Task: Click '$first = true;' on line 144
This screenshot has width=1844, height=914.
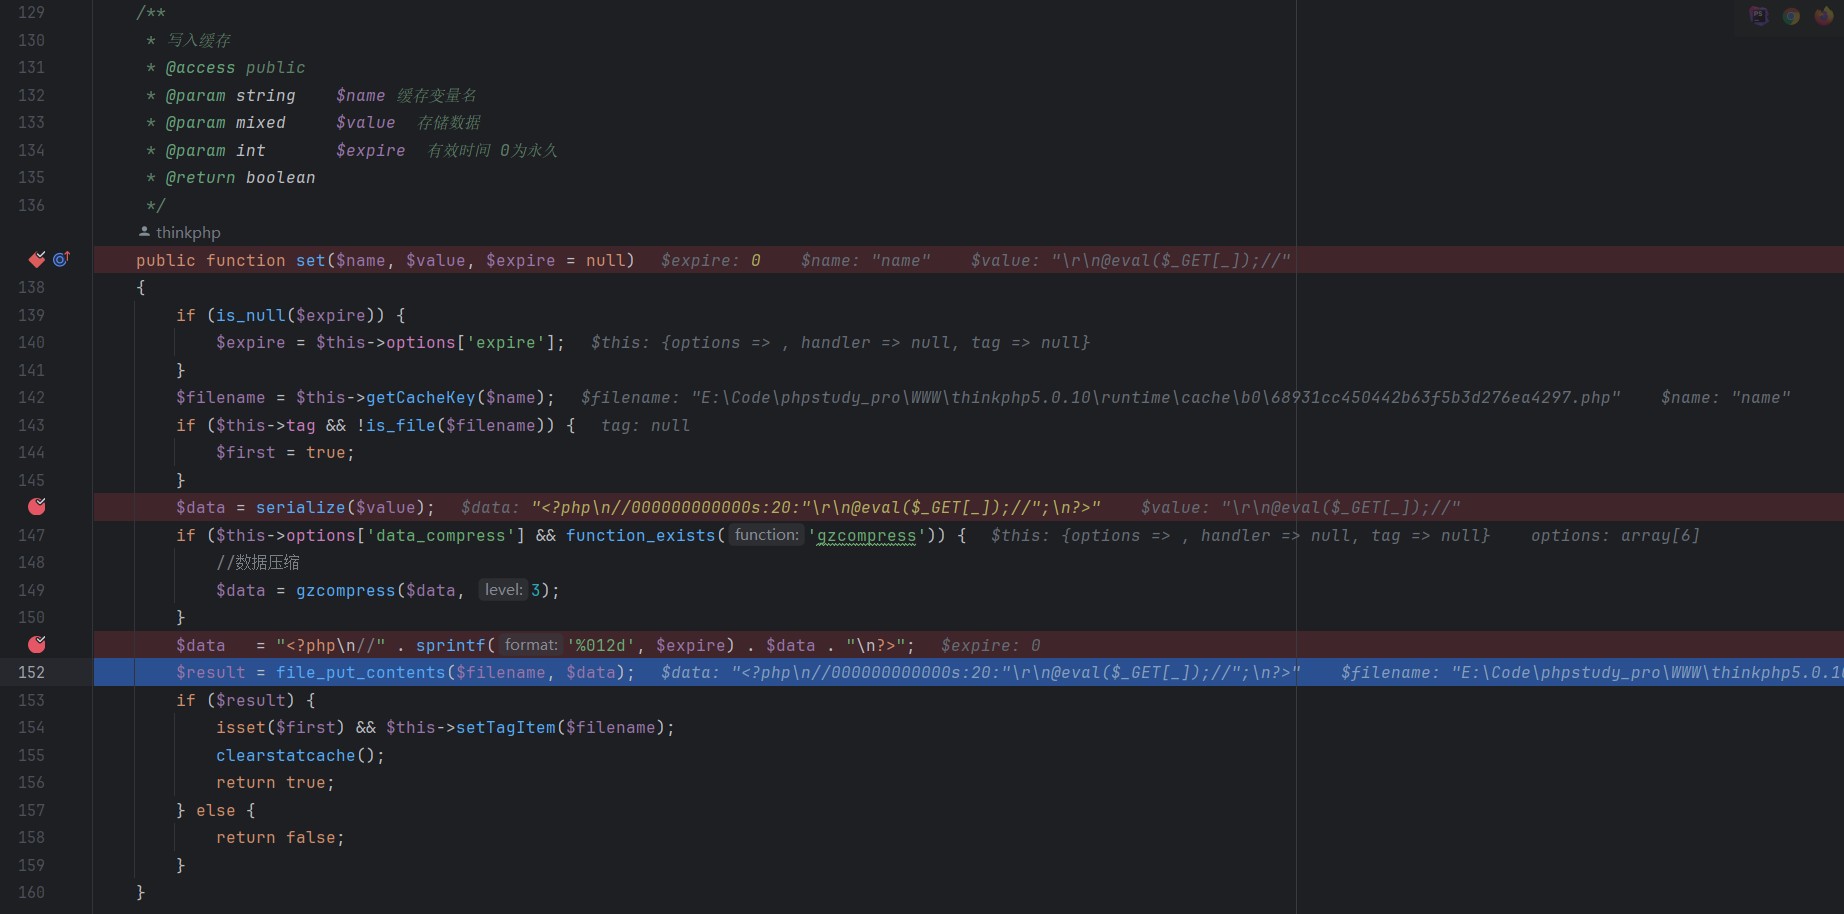Action: coord(285,452)
